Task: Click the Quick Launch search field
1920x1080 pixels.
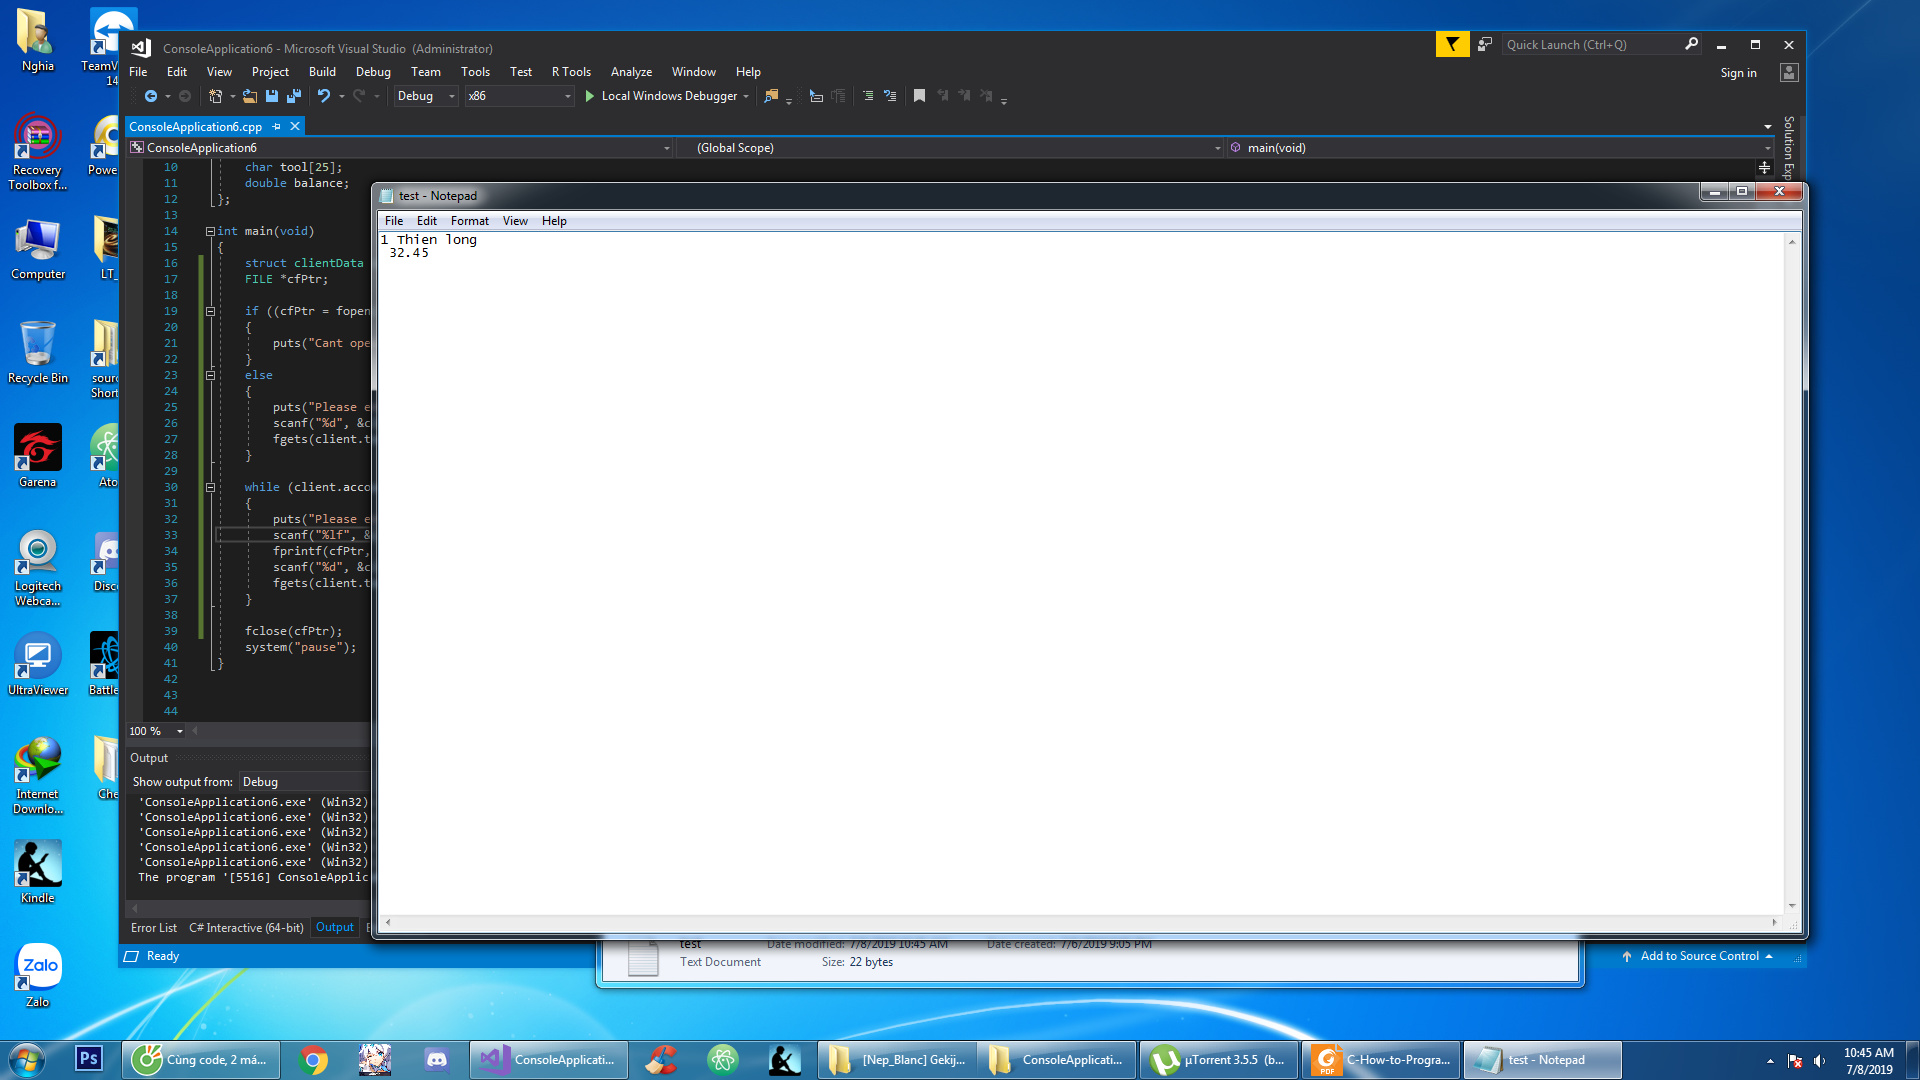Action: coord(1590,45)
